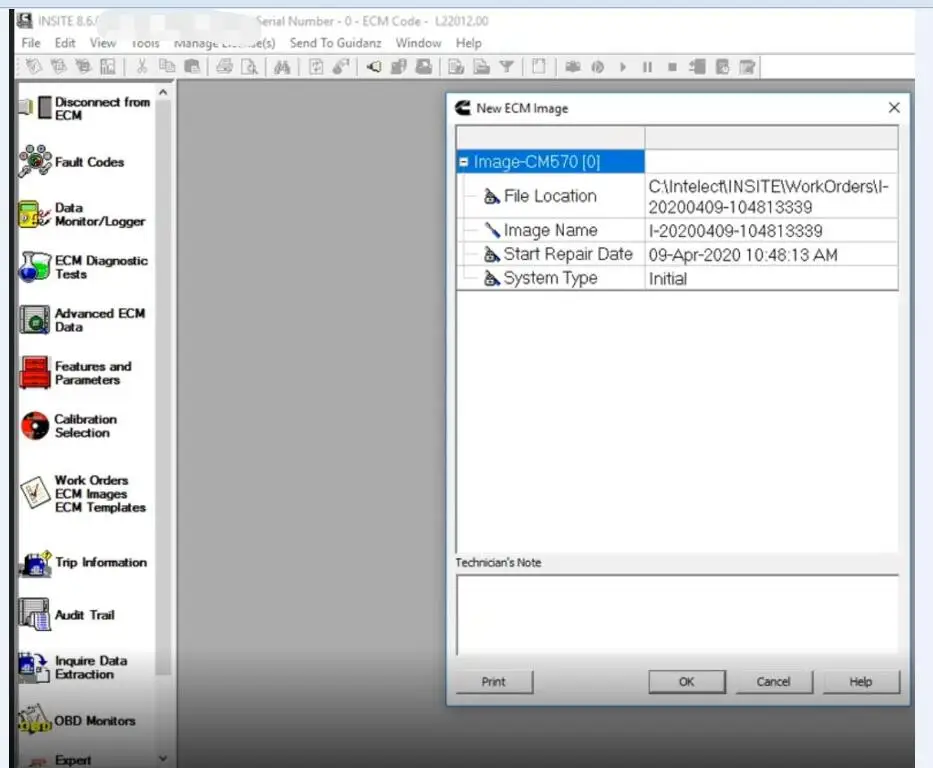The image size is (933, 768).
Task: Click the Print button in dialog
Action: (x=494, y=682)
